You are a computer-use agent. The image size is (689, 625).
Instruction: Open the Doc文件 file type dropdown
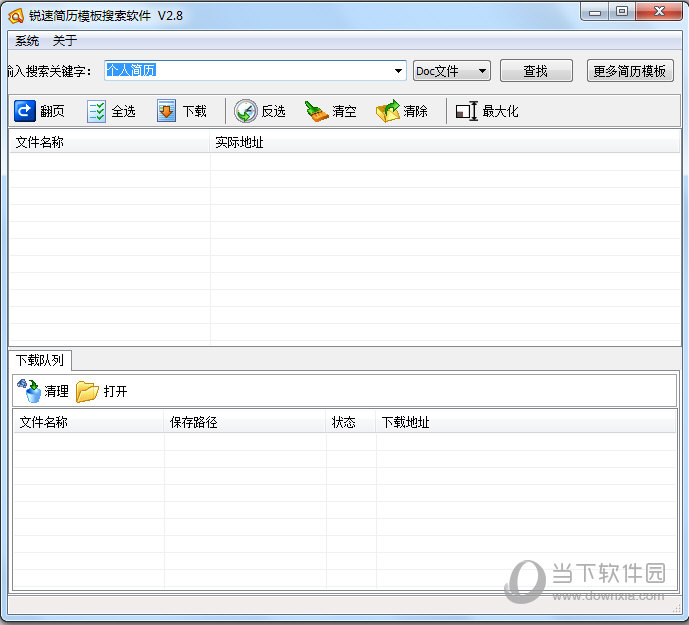click(452, 71)
